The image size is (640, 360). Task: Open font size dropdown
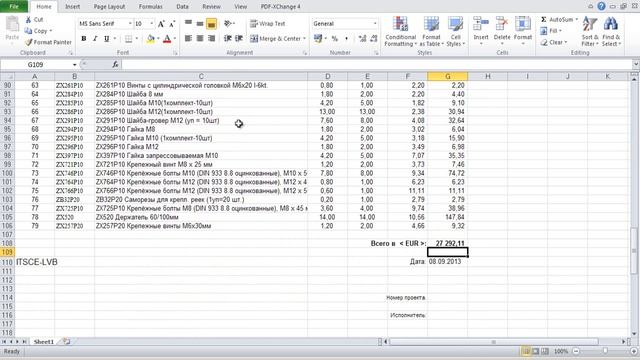click(152, 24)
